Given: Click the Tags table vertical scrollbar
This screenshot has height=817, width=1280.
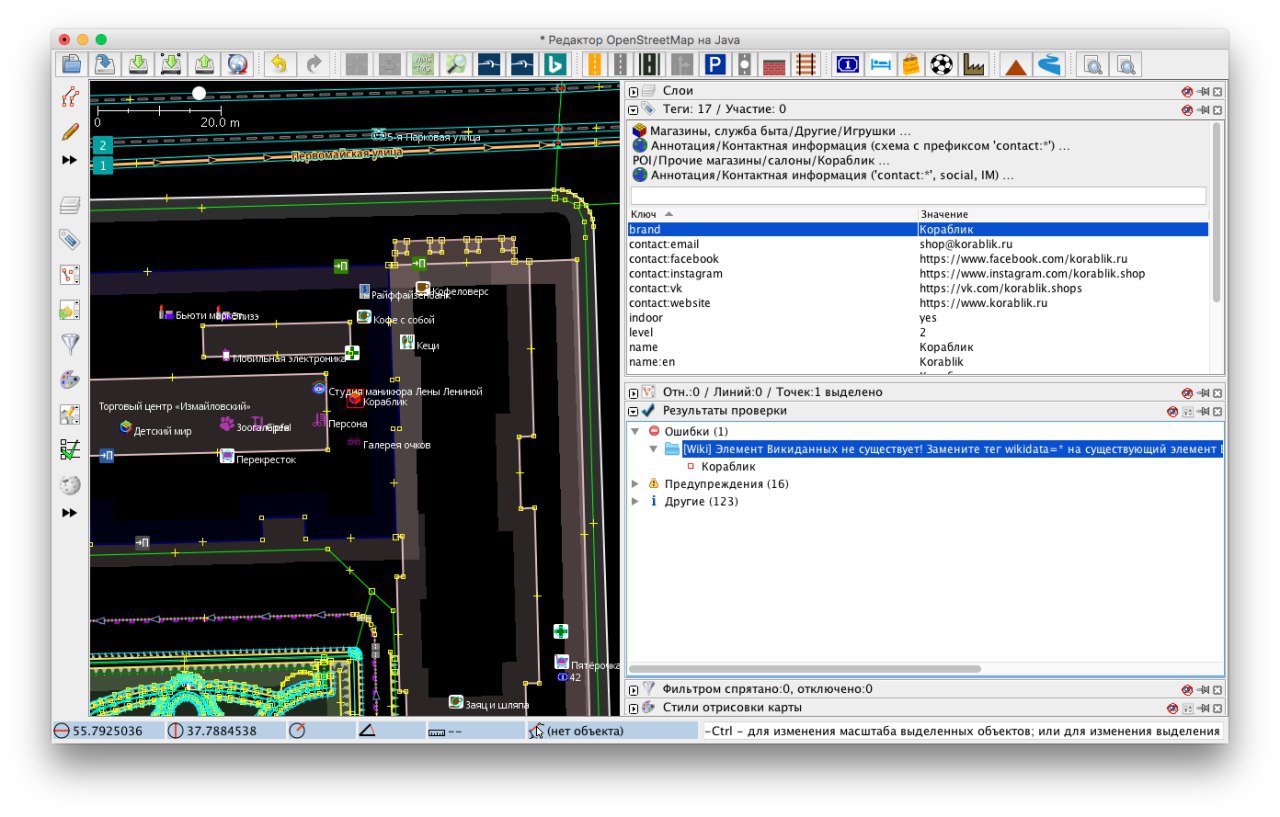Looking at the screenshot, I should [1216, 212].
